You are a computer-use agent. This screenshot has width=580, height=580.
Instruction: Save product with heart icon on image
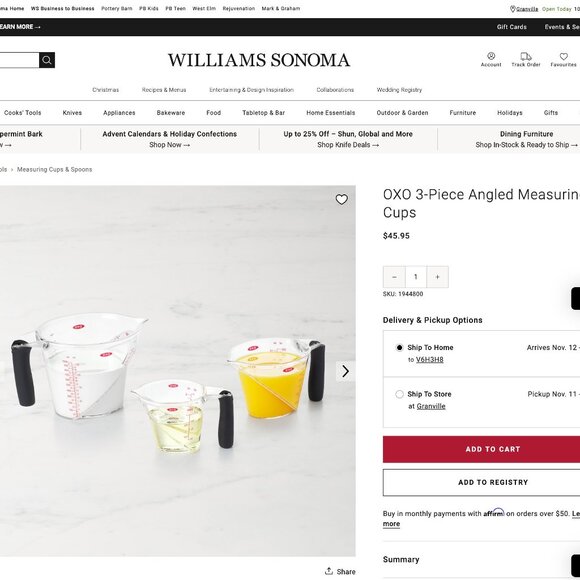pyautogui.click(x=341, y=199)
